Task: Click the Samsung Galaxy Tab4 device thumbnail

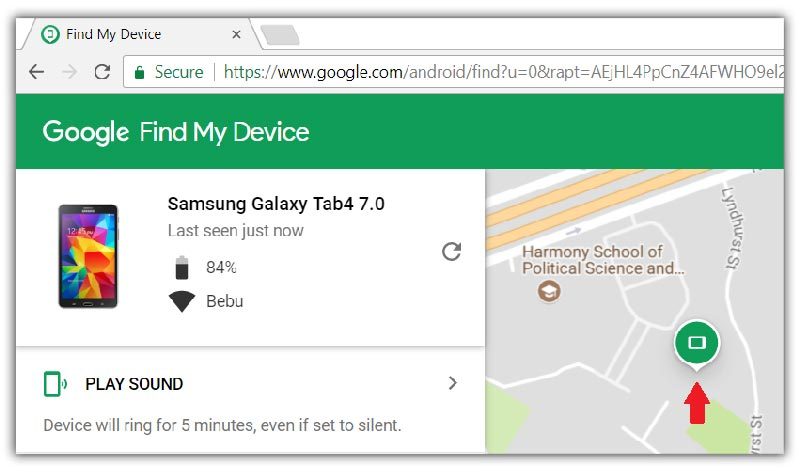Action: pyautogui.click(x=88, y=256)
